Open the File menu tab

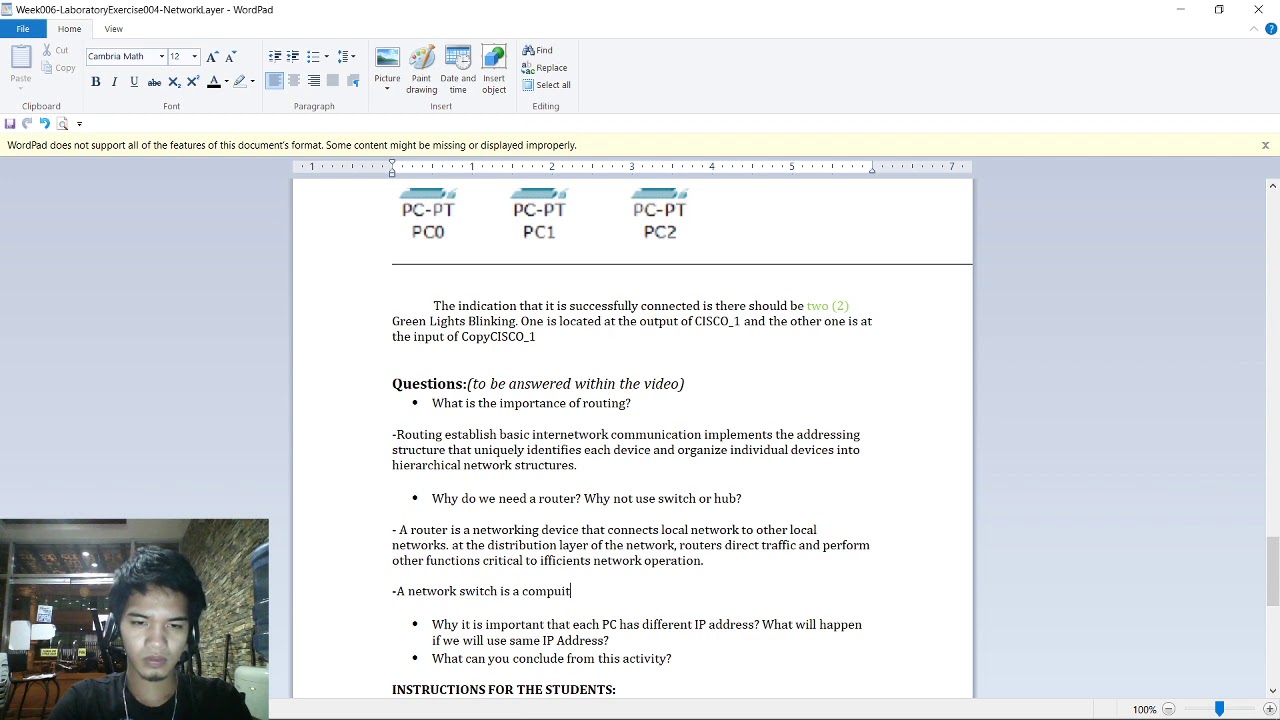[22, 29]
